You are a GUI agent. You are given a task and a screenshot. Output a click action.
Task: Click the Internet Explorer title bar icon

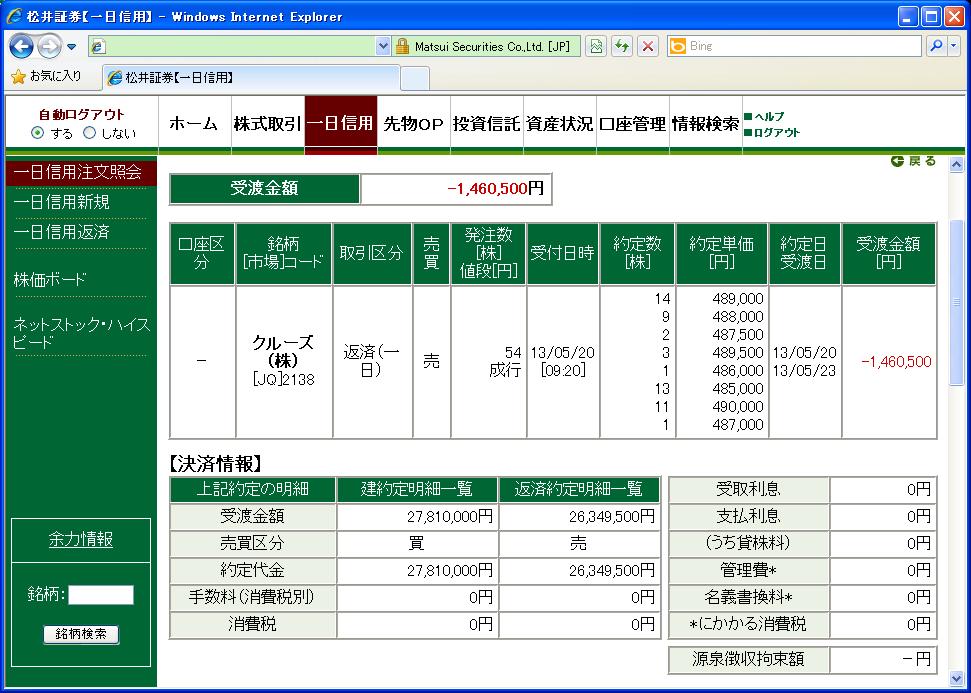(14, 16)
